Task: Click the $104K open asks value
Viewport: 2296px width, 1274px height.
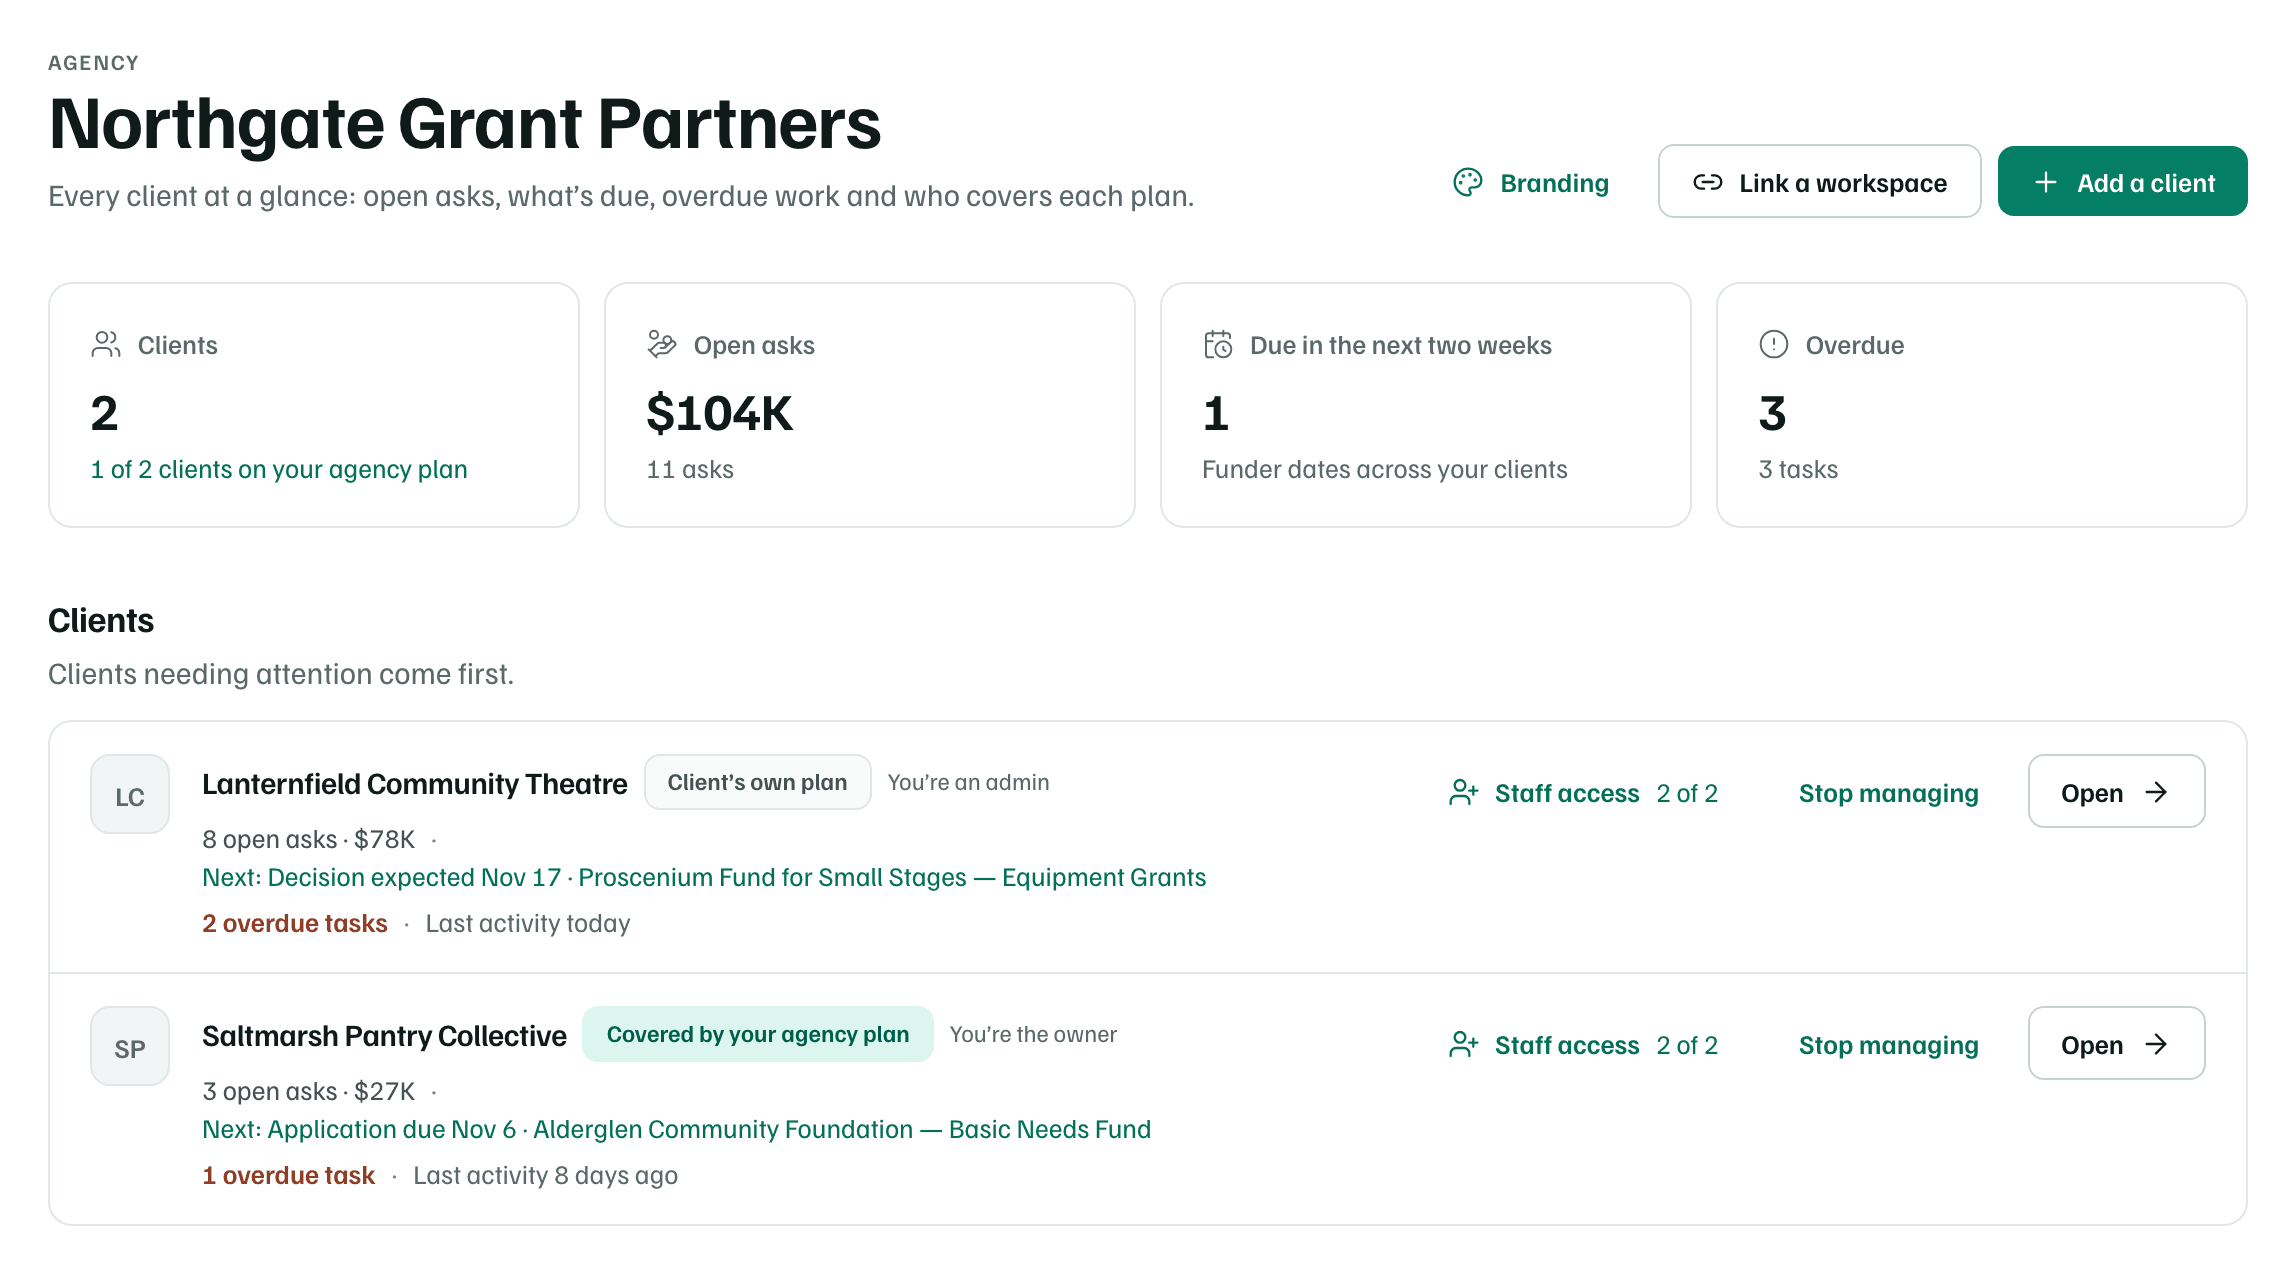Action: 719,413
